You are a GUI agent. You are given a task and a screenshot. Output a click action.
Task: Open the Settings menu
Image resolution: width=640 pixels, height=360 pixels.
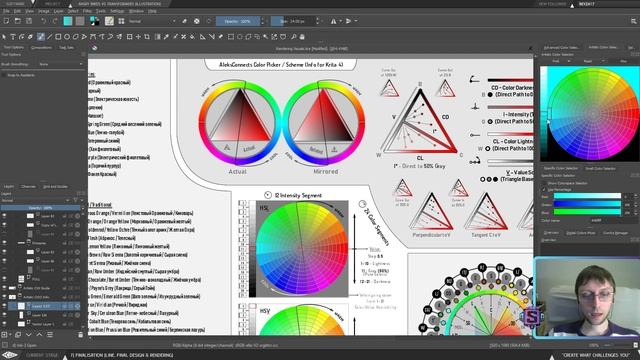click(x=117, y=11)
